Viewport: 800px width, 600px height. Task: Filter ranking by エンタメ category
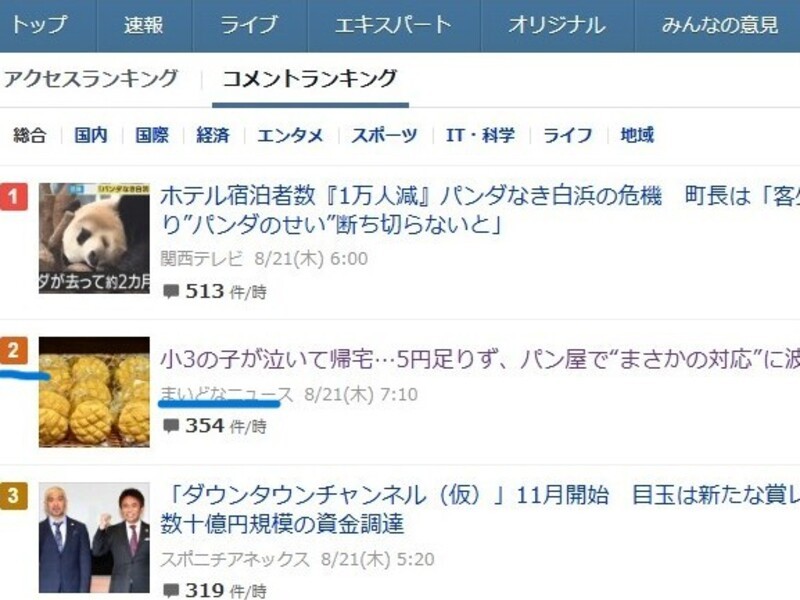point(290,135)
